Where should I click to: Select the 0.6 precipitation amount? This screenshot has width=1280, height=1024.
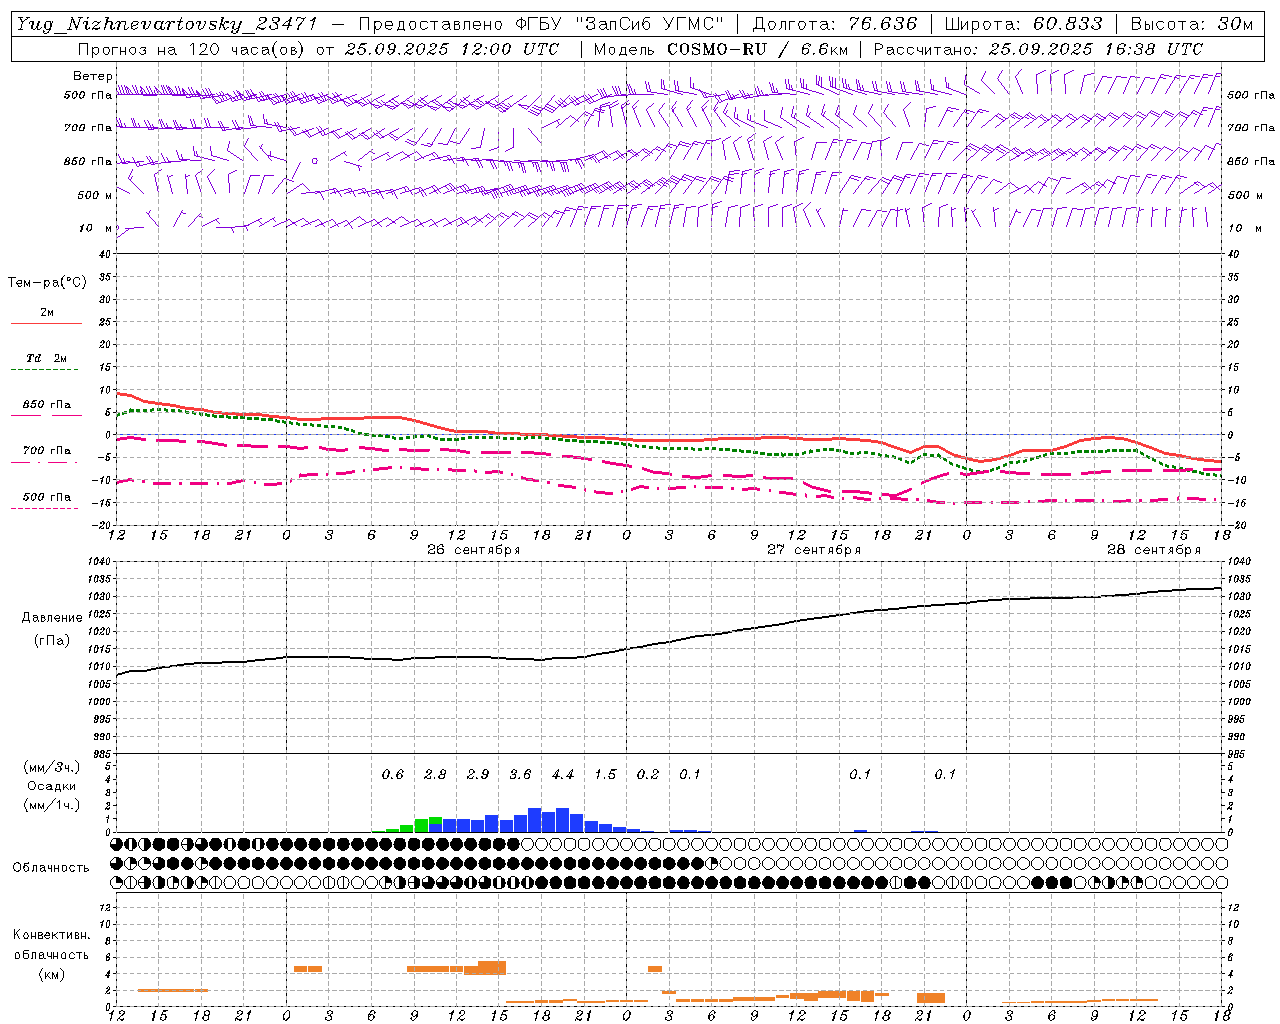click(x=393, y=775)
